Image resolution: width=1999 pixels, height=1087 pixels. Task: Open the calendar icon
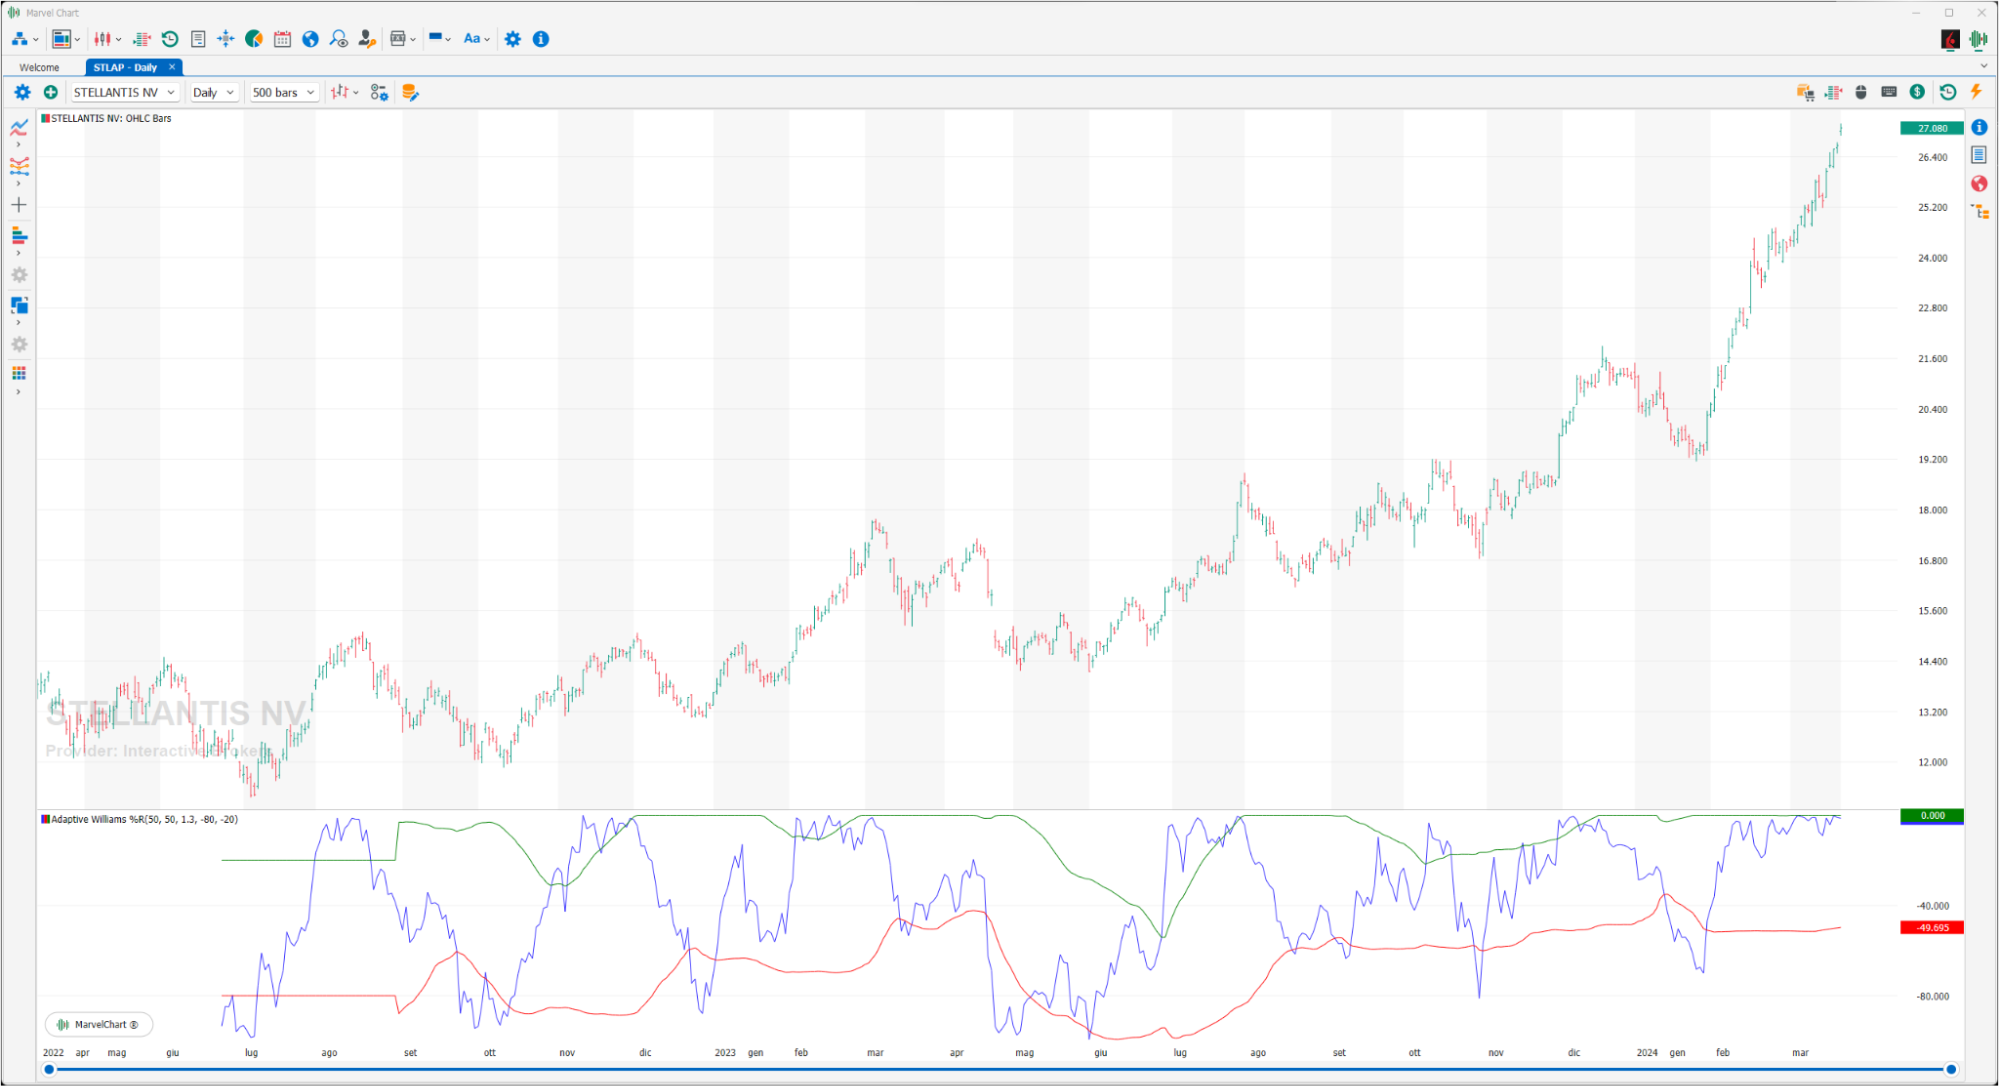[282, 39]
